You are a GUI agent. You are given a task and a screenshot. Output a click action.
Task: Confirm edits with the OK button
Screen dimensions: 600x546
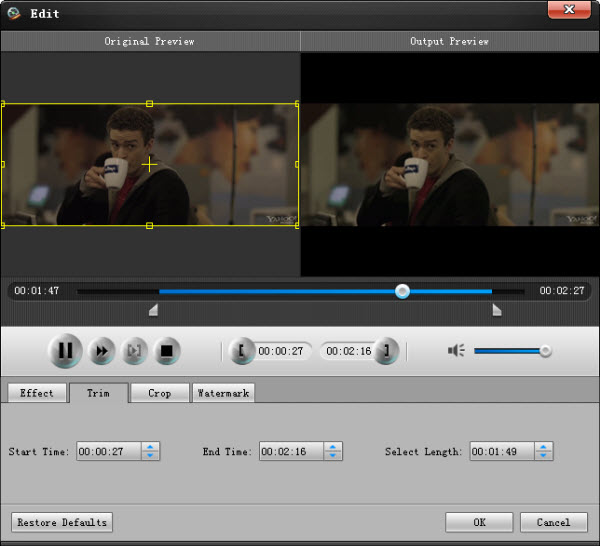pyautogui.click(x=478, y=522)
